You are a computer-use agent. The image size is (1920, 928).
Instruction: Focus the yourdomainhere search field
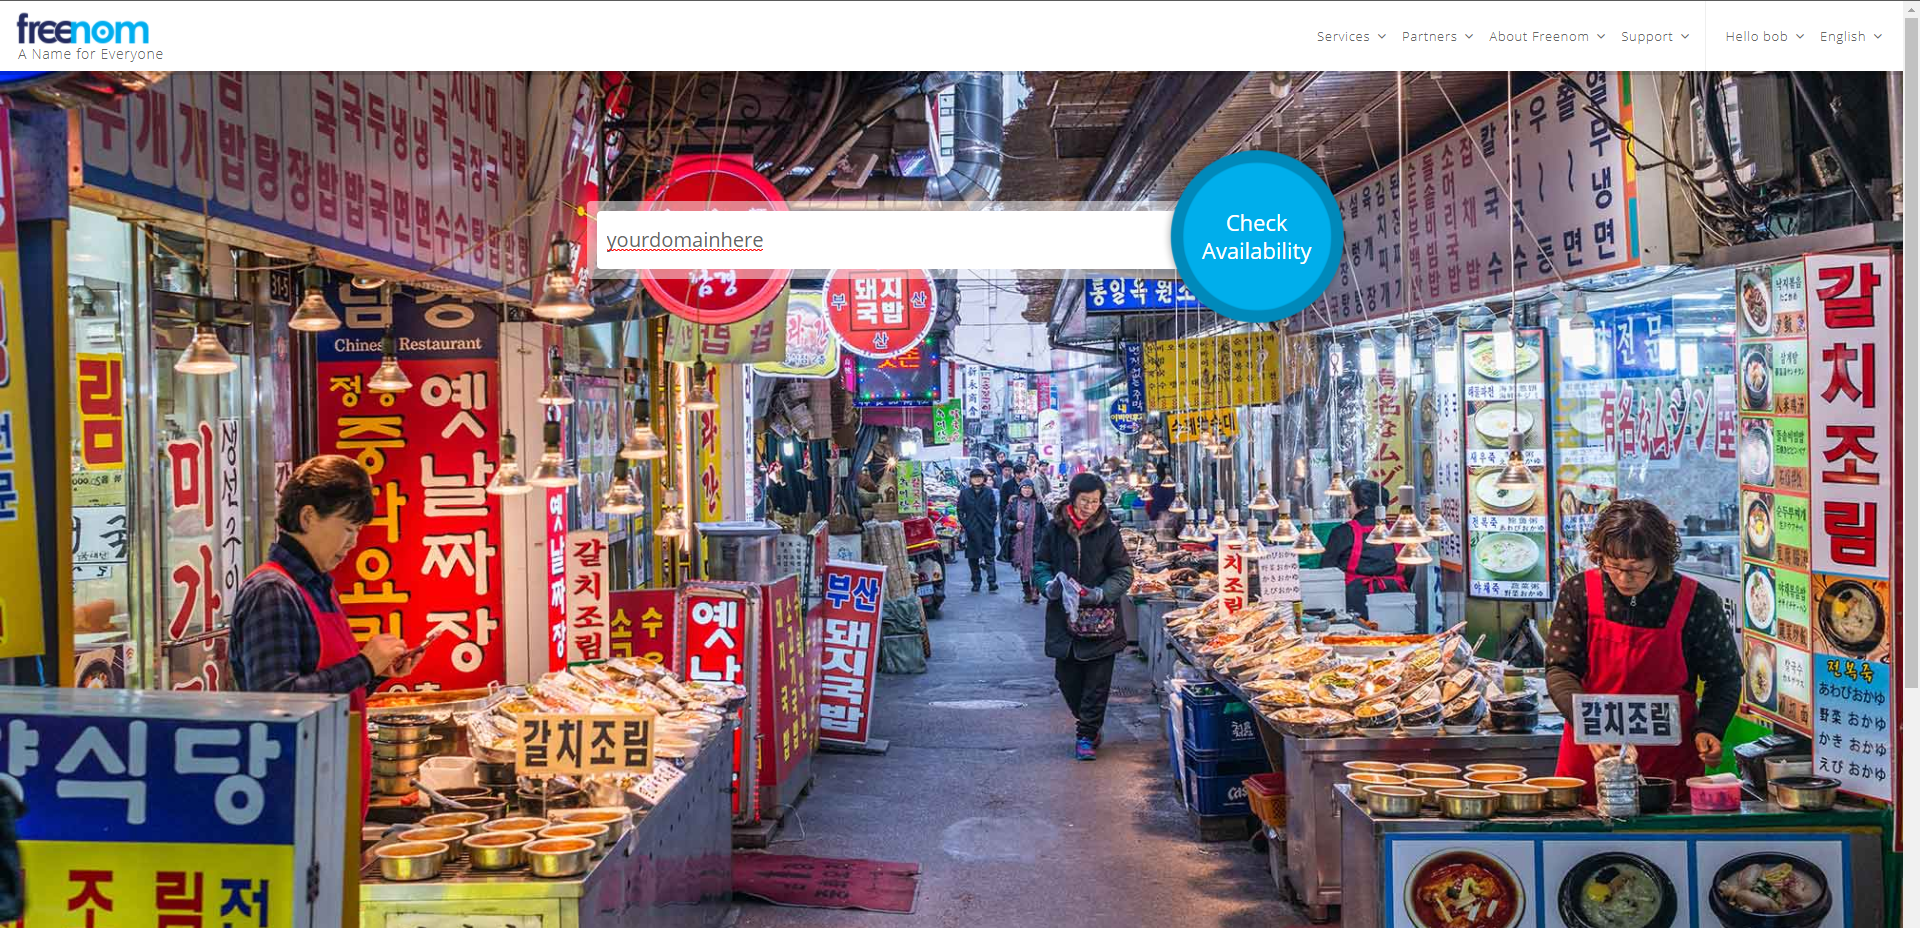(886, 240)
